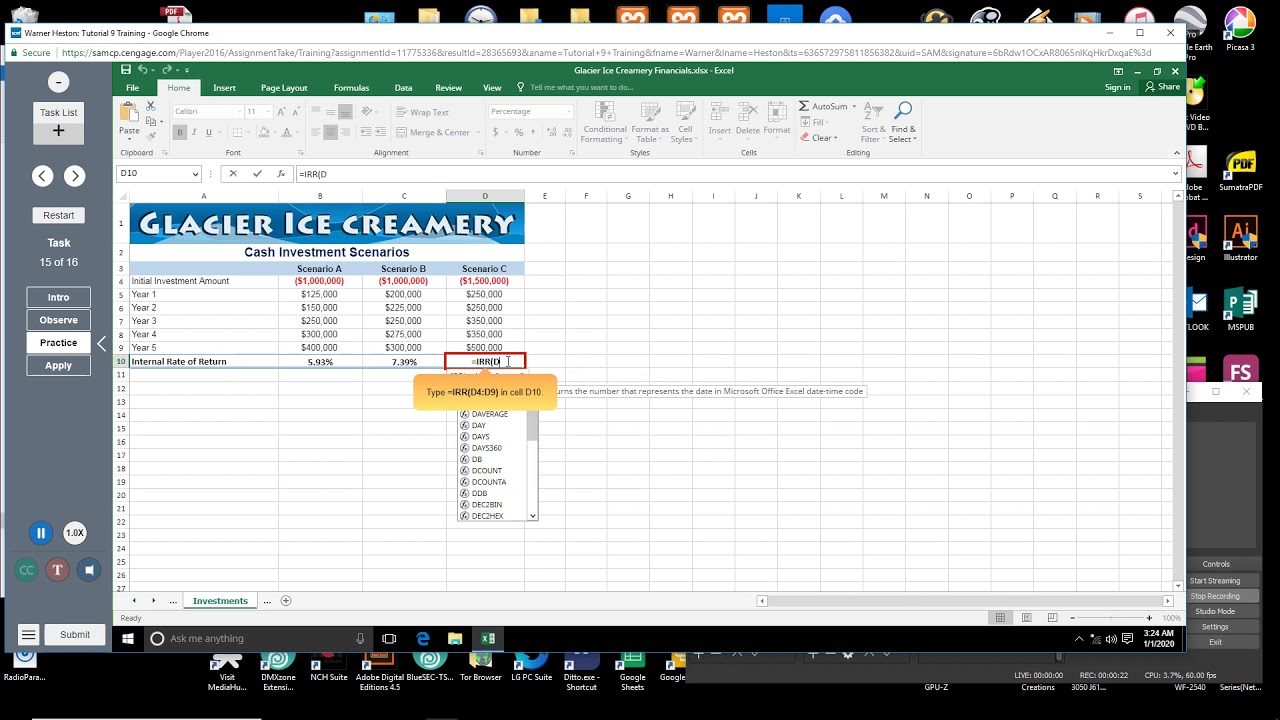Toggle Italic formatting button
The image size is (1280, 720).
[x=195, y=132]
